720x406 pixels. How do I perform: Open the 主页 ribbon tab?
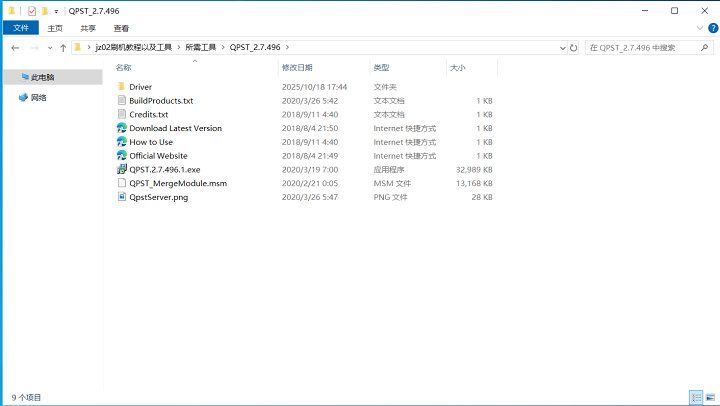(x=55, y=28)
